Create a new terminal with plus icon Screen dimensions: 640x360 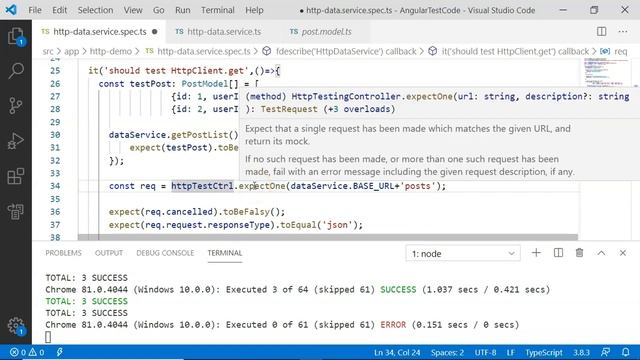[x=536, y=253]
